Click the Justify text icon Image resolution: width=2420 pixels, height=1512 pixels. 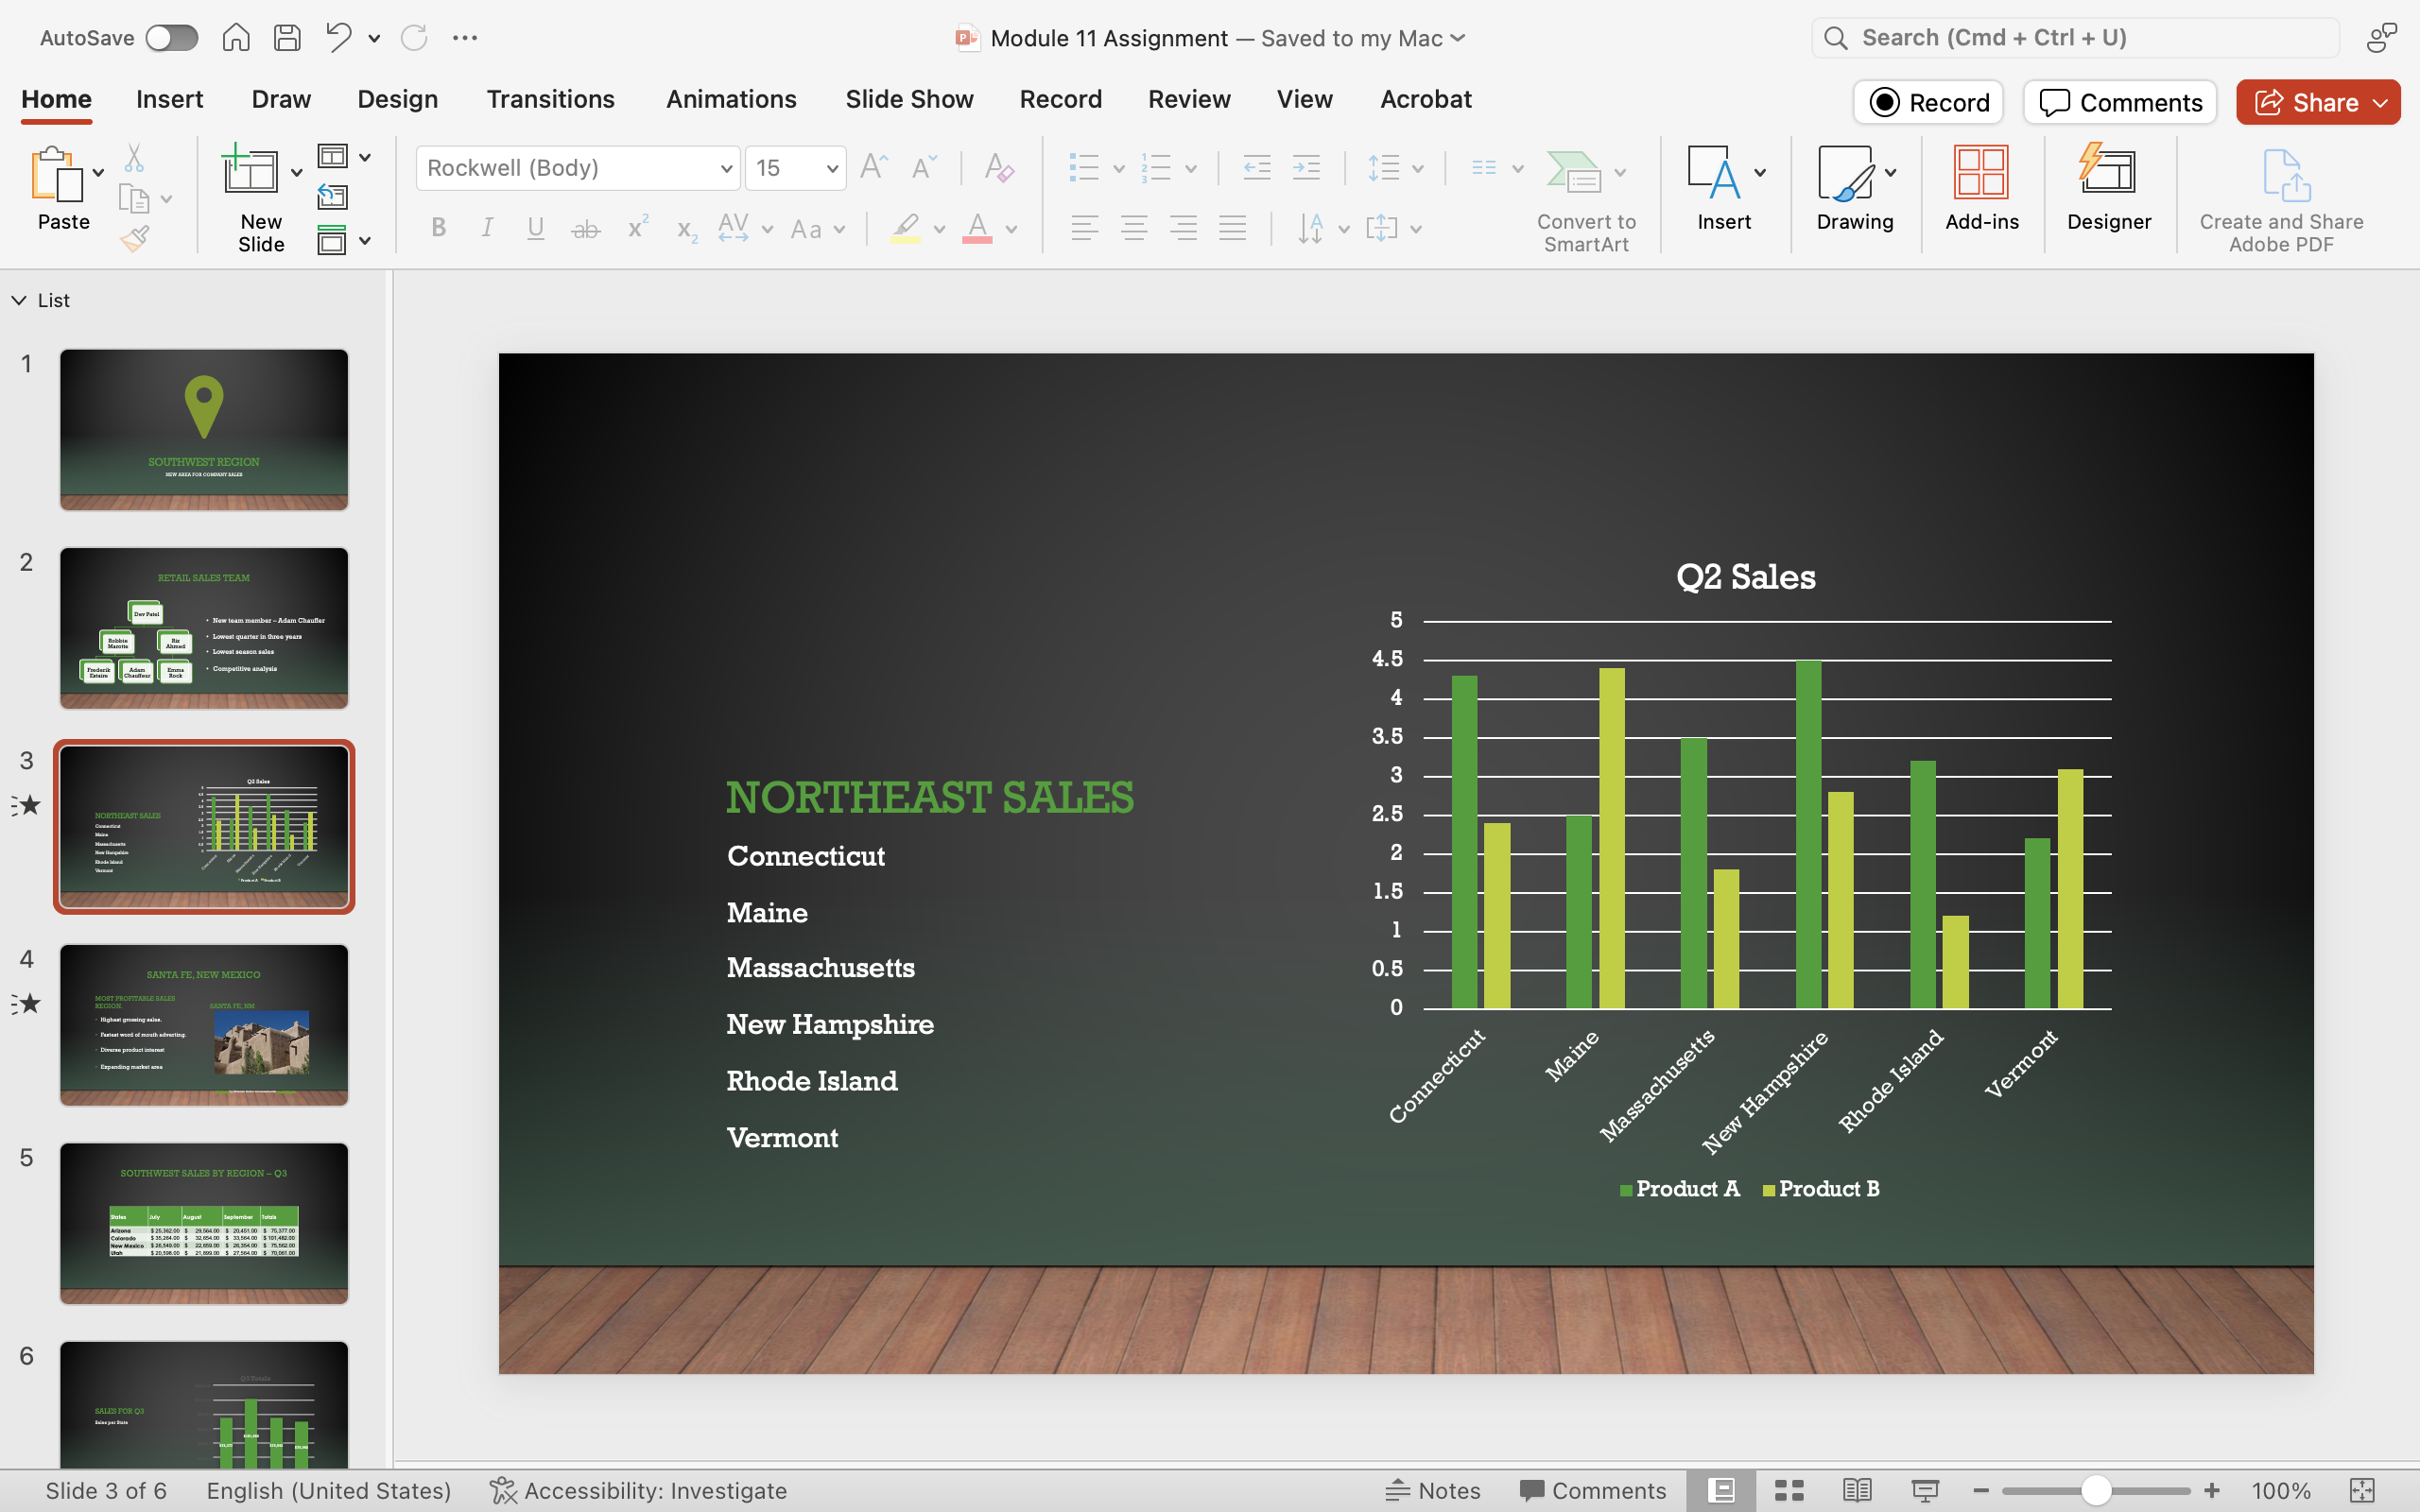click(x=1232, y=229)
